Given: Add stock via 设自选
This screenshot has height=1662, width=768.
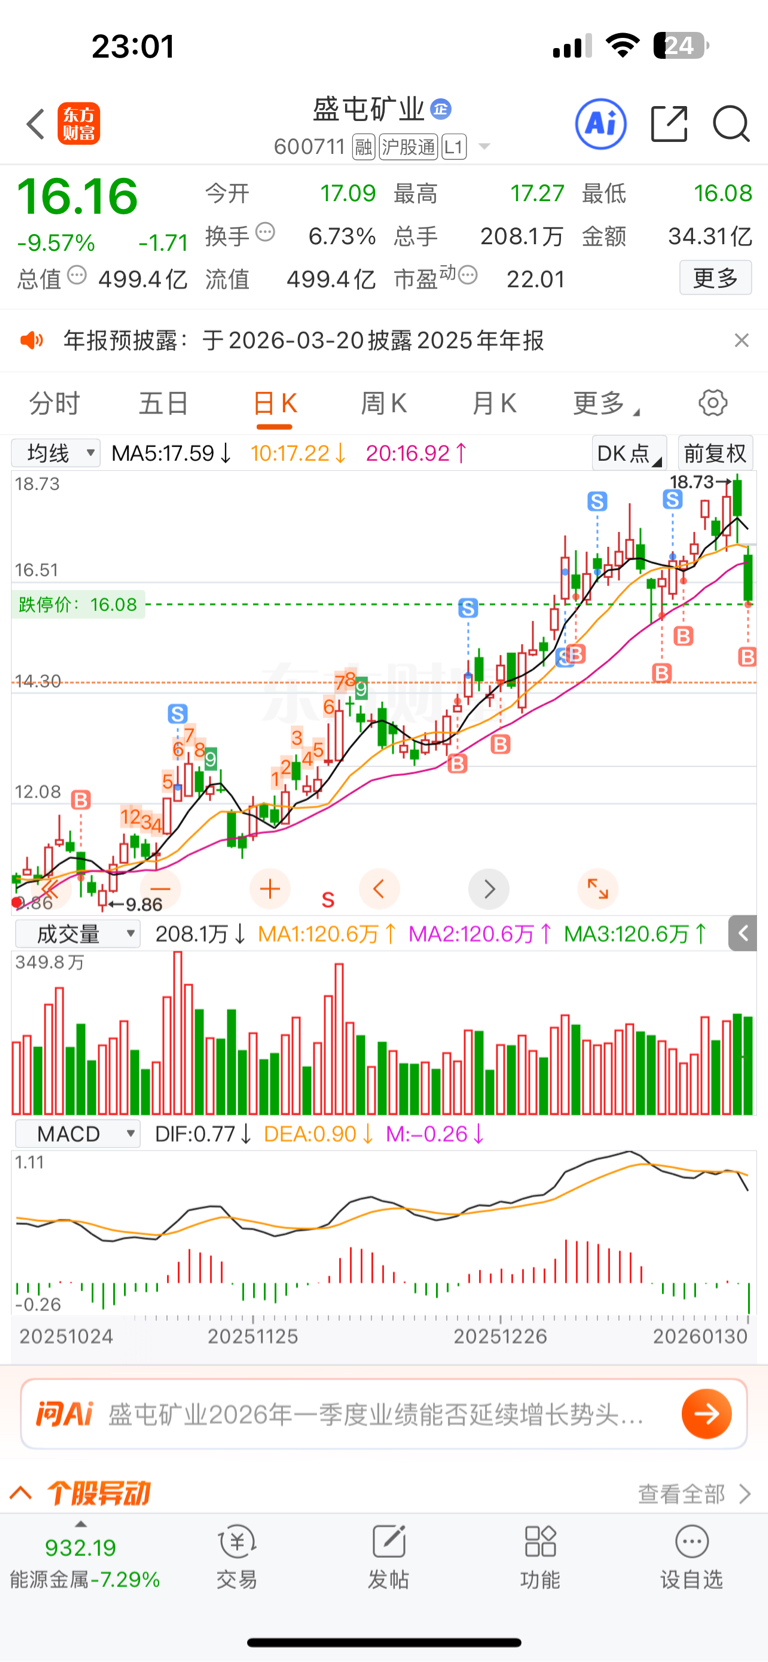Looking at the screenshot, I should coord(691,1558).
